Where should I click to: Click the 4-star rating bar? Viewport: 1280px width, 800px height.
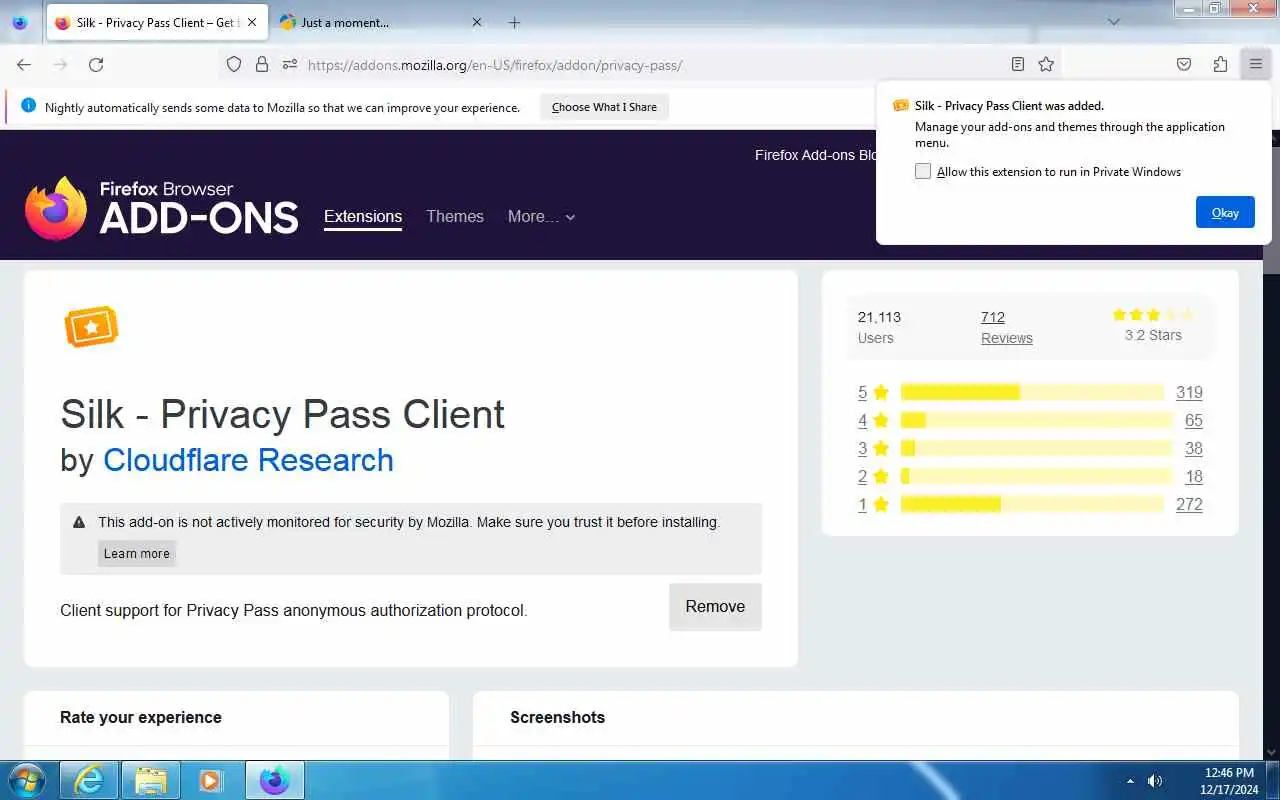(1036, 420)
